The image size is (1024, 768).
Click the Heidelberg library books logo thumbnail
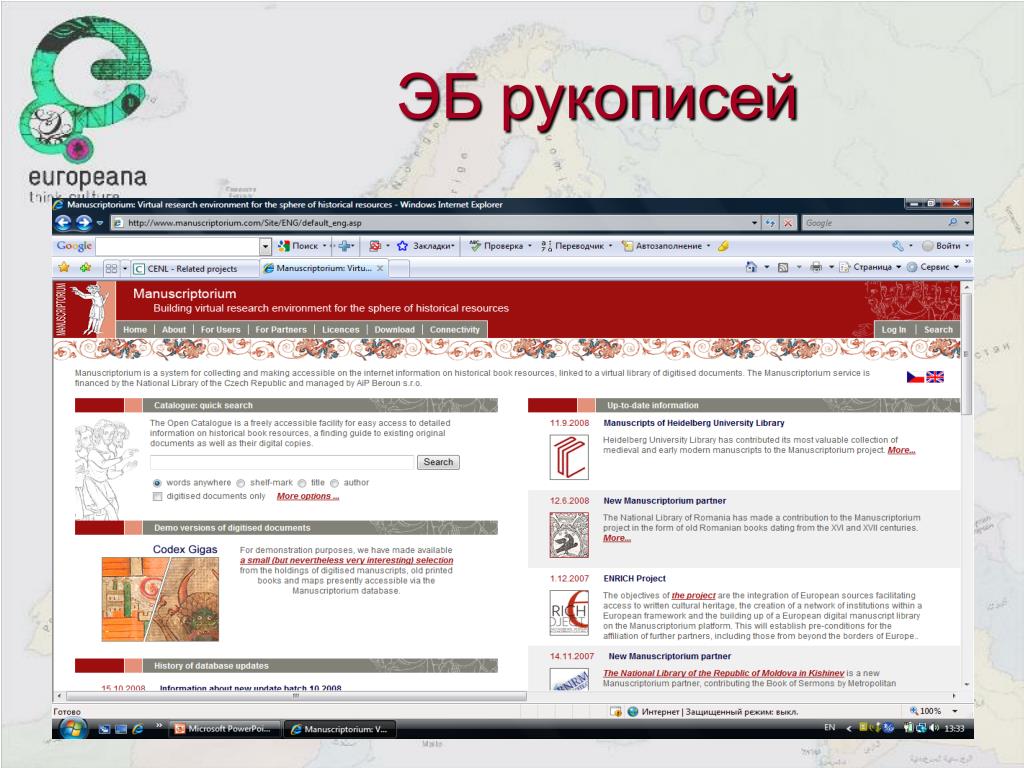569,458
